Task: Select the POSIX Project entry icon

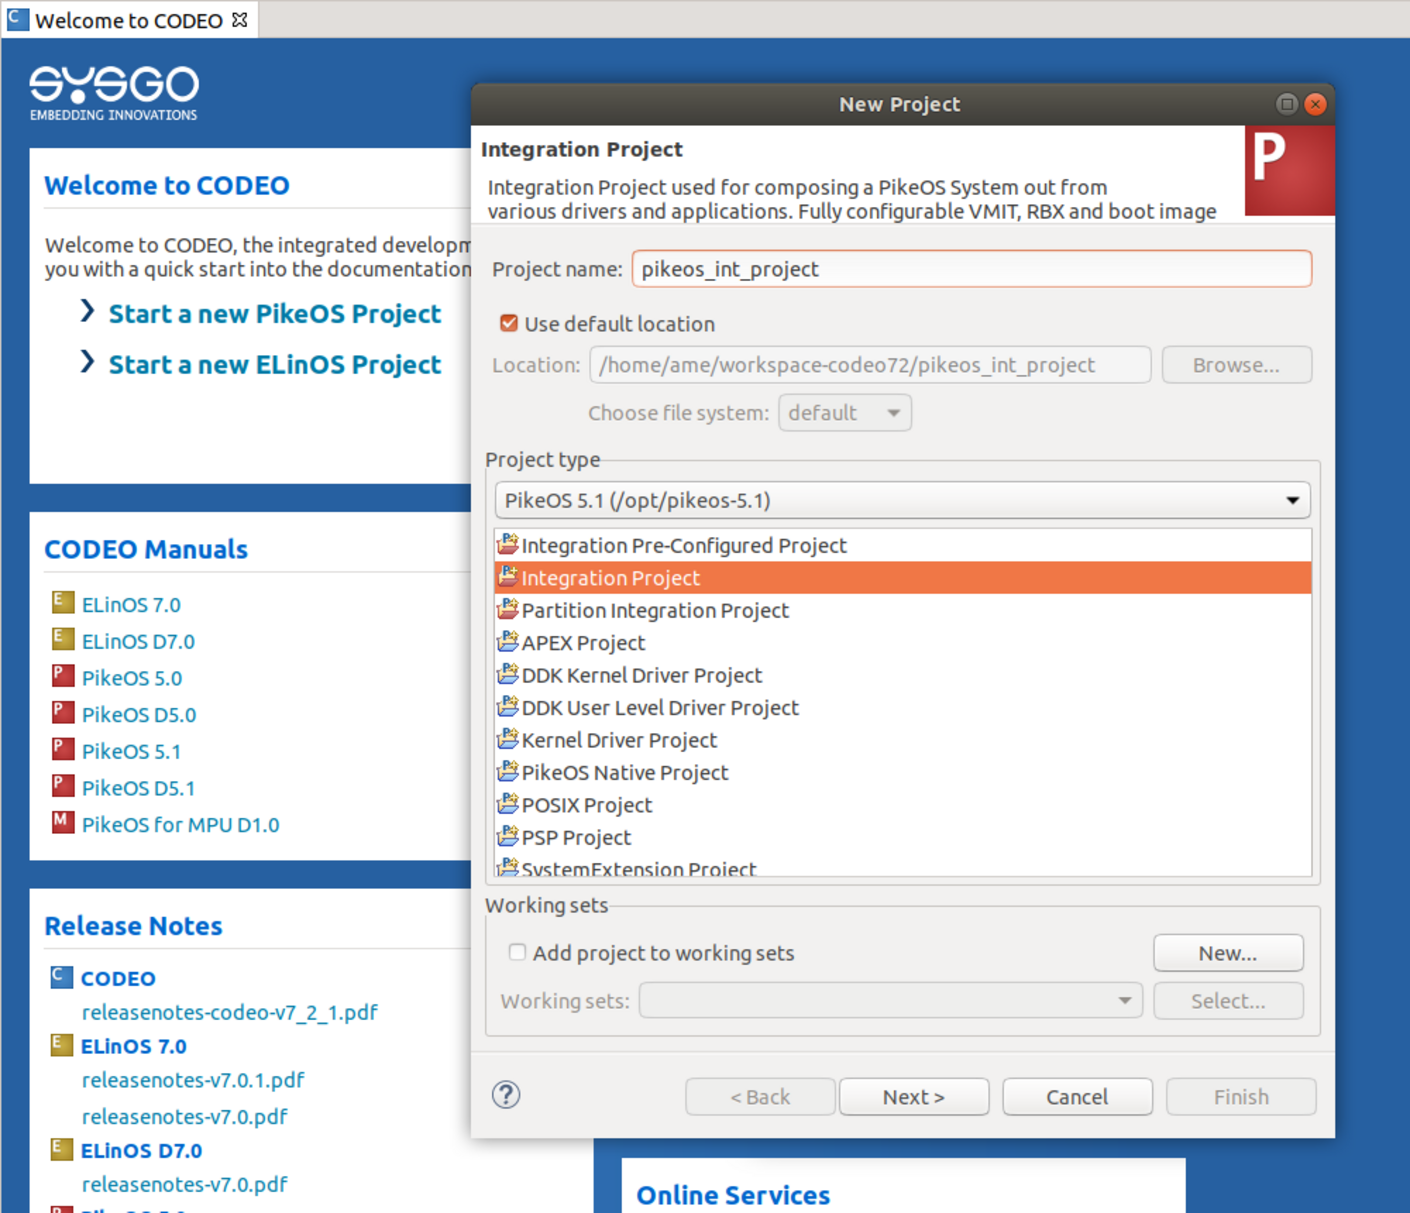Action: coord(507,804)
